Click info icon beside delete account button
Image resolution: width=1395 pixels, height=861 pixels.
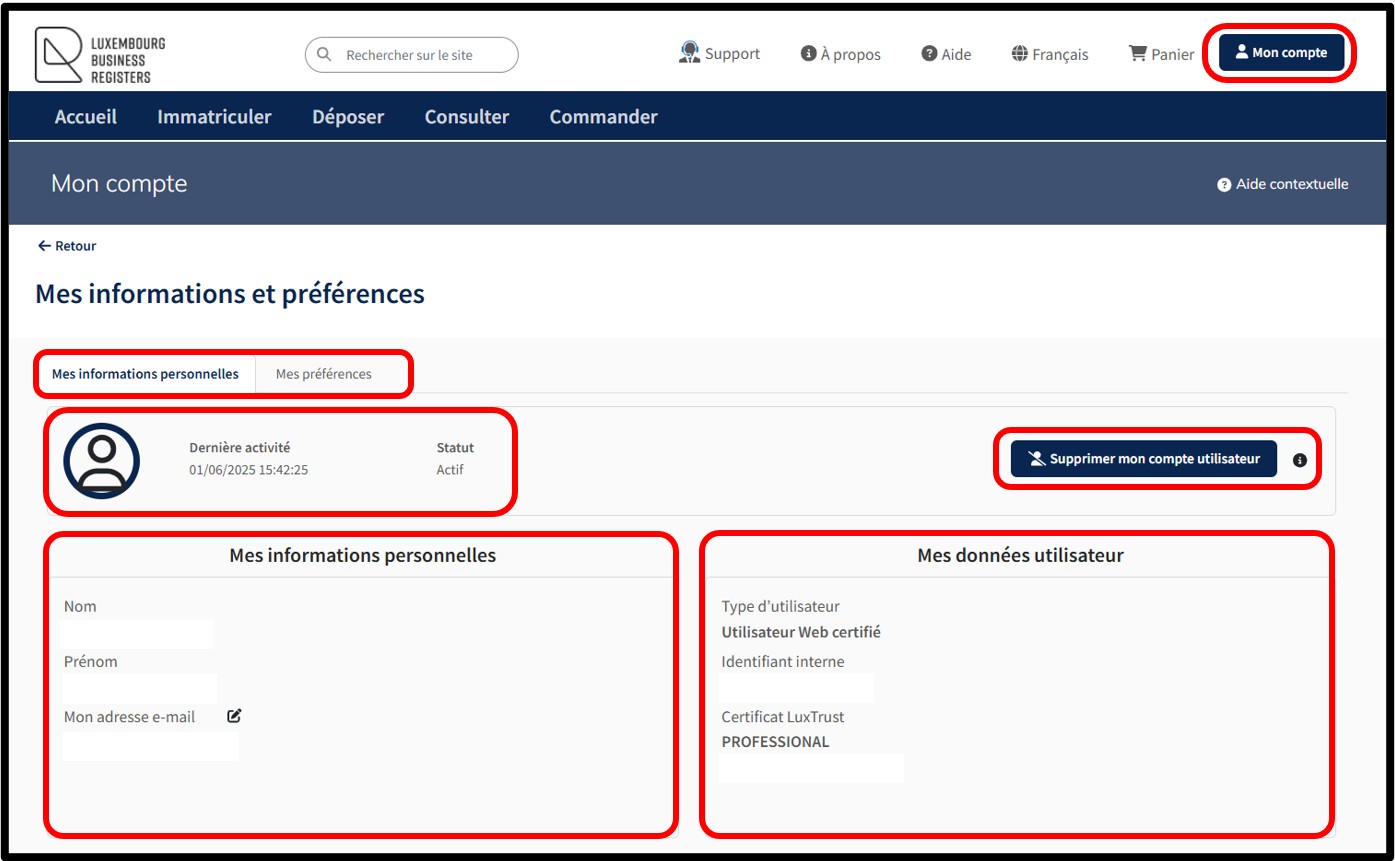(1300, 460)
